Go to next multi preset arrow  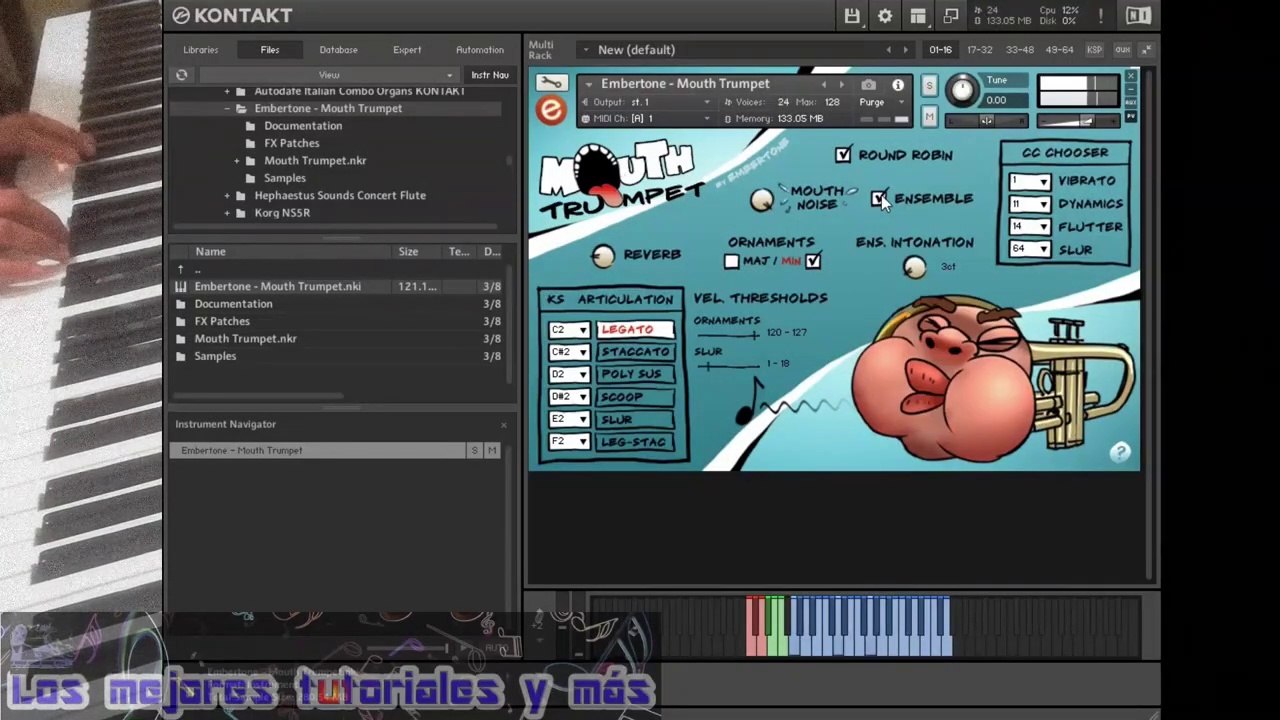click(905, 50)
